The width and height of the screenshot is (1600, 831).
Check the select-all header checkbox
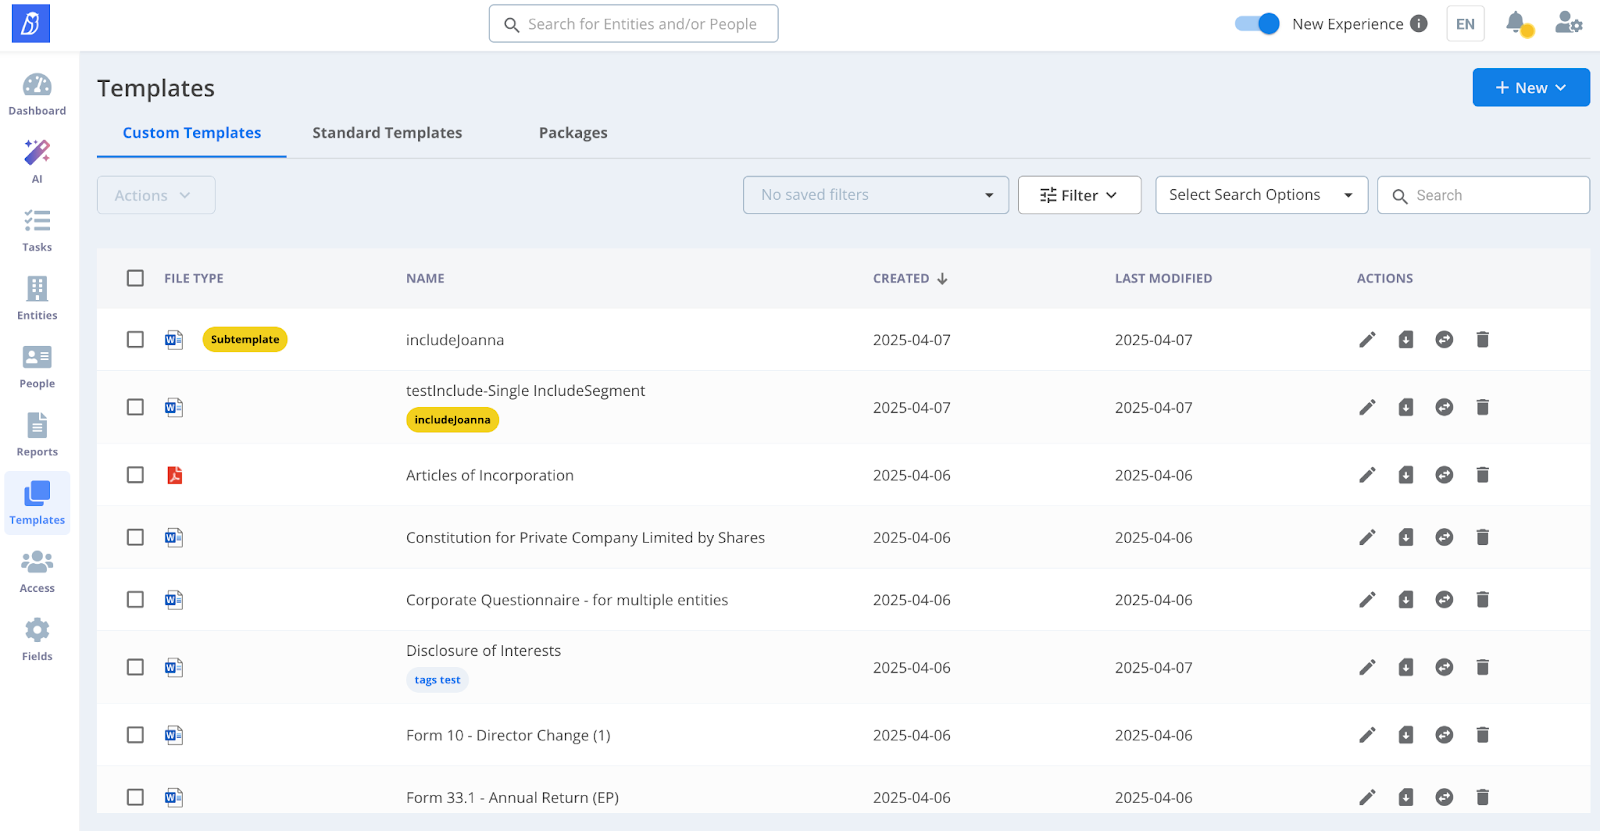(135, 278)
